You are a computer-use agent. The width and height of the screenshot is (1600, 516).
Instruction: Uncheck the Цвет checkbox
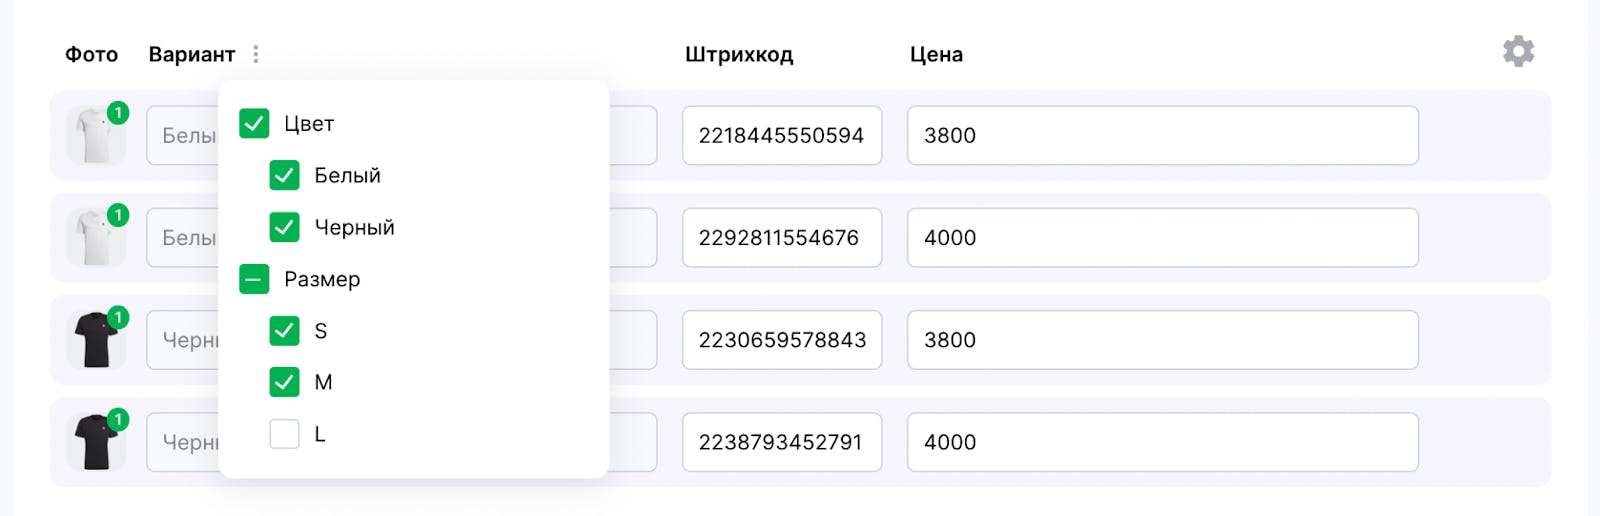coord(254,124)
